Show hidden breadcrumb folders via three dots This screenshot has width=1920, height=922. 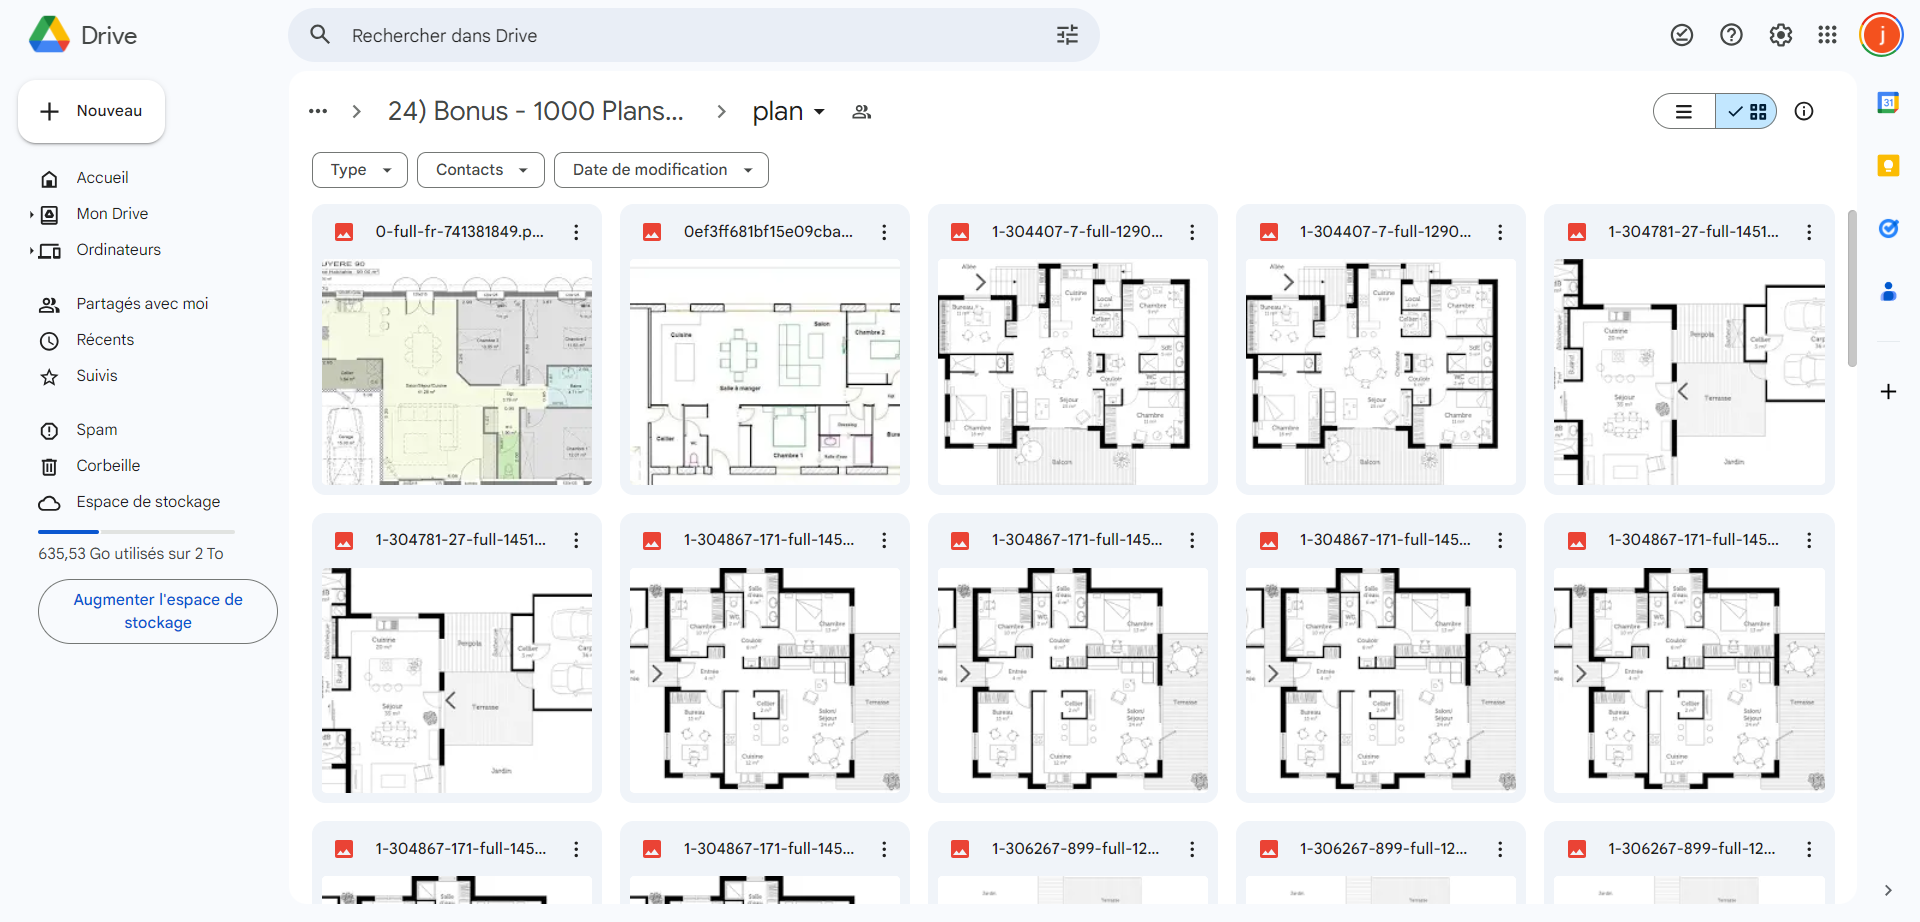tap(318, 111)
